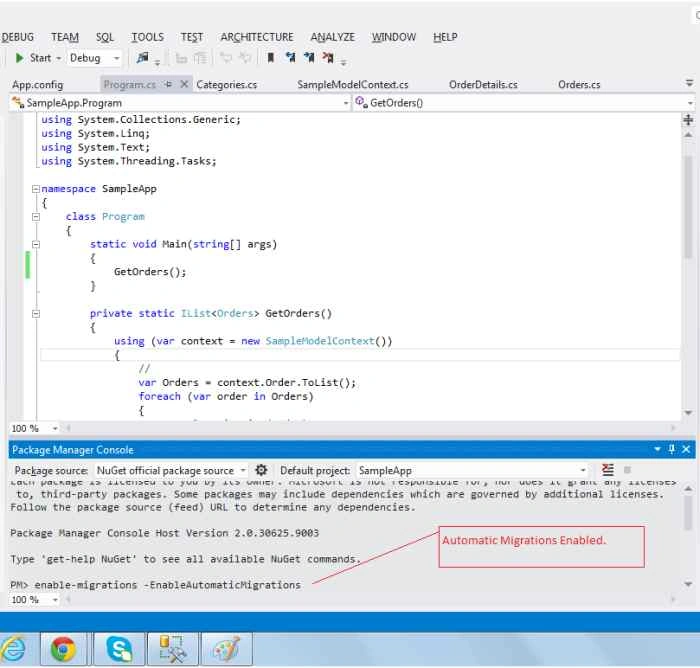Image resolution: width=700 pixels, height=668 pixels.
Task: Click the grey stop command icon in console
Action: 627,470
